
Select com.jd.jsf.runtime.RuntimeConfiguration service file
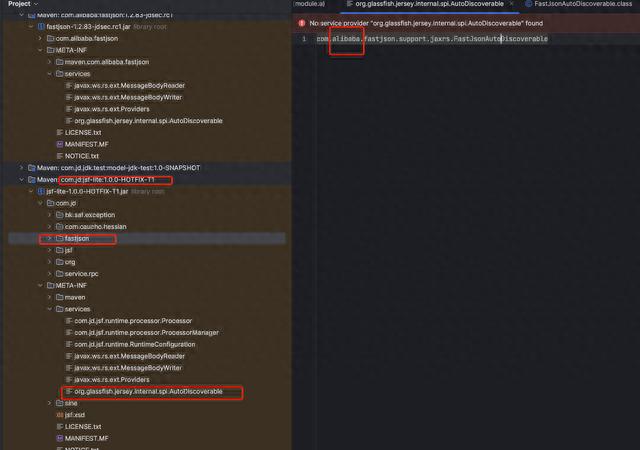135,345
